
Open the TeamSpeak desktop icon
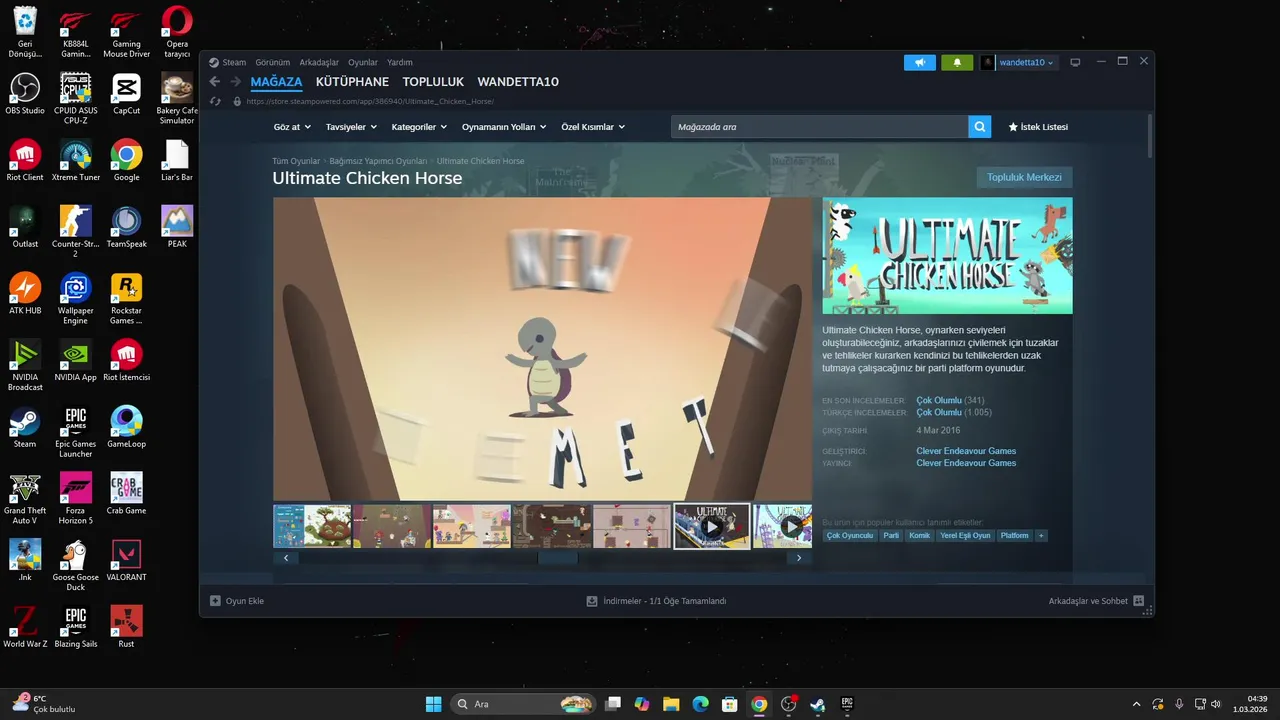126,227
